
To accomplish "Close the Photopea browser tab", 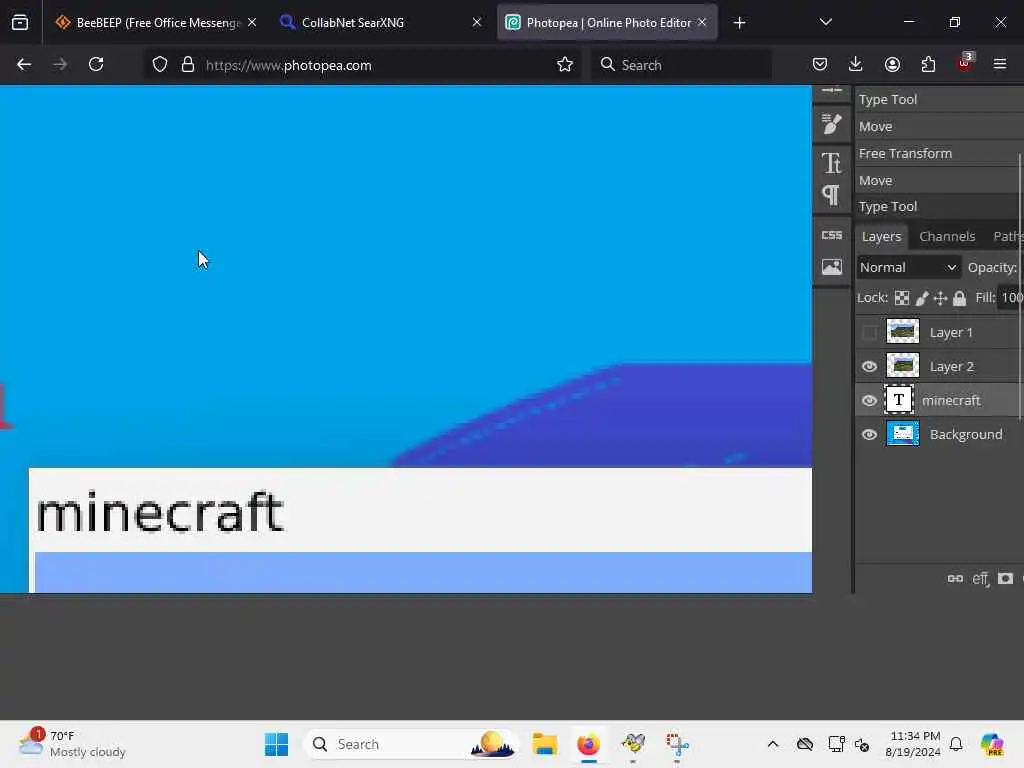I will (702, 22).
